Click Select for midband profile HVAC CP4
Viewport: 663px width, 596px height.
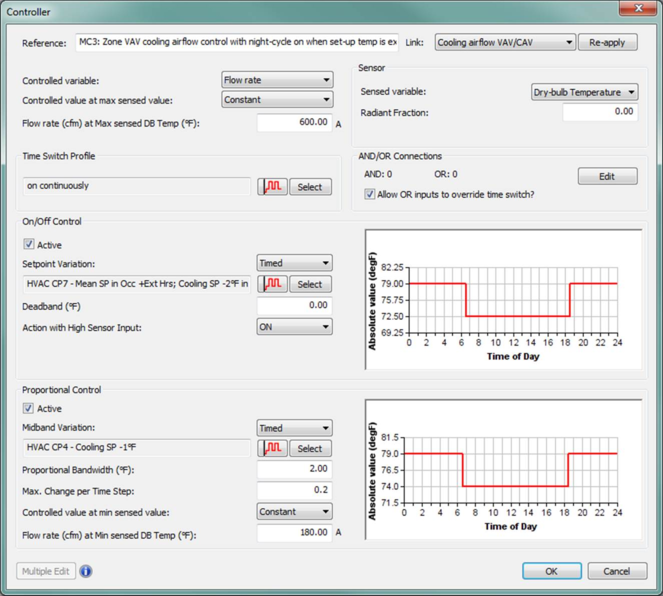(x=310, y=448)
